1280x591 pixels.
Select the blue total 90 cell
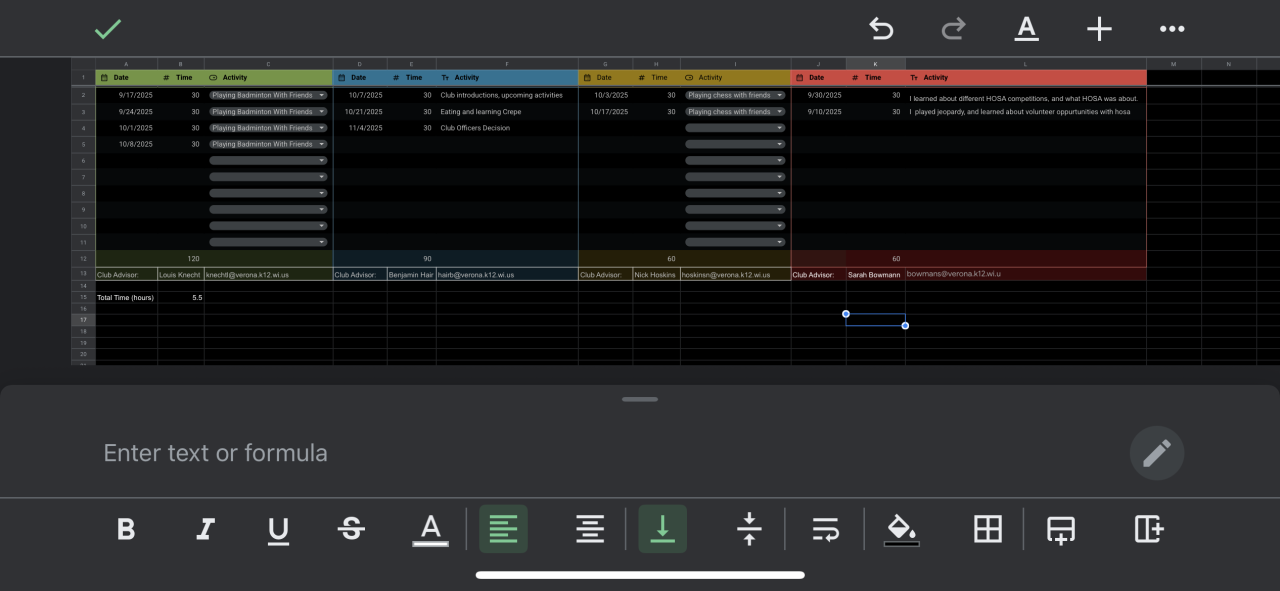[x=412, y=258]
